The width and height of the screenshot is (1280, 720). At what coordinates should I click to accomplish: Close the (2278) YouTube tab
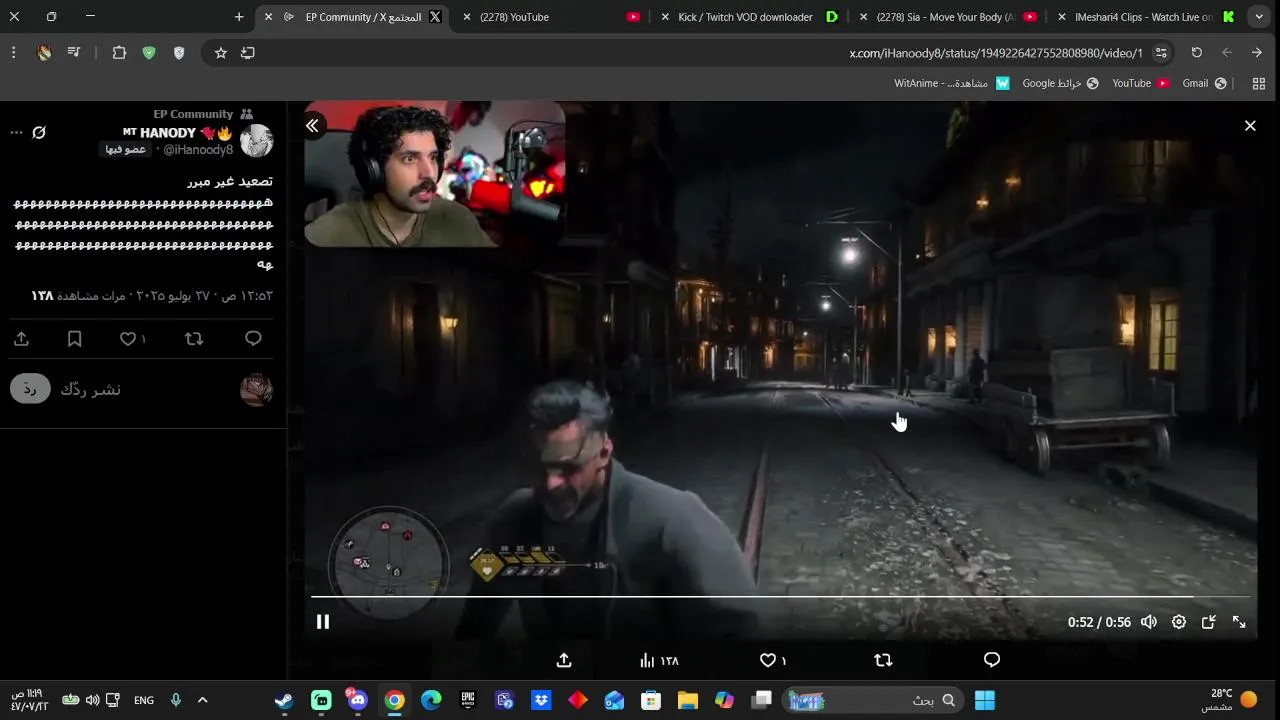[466, 17]
